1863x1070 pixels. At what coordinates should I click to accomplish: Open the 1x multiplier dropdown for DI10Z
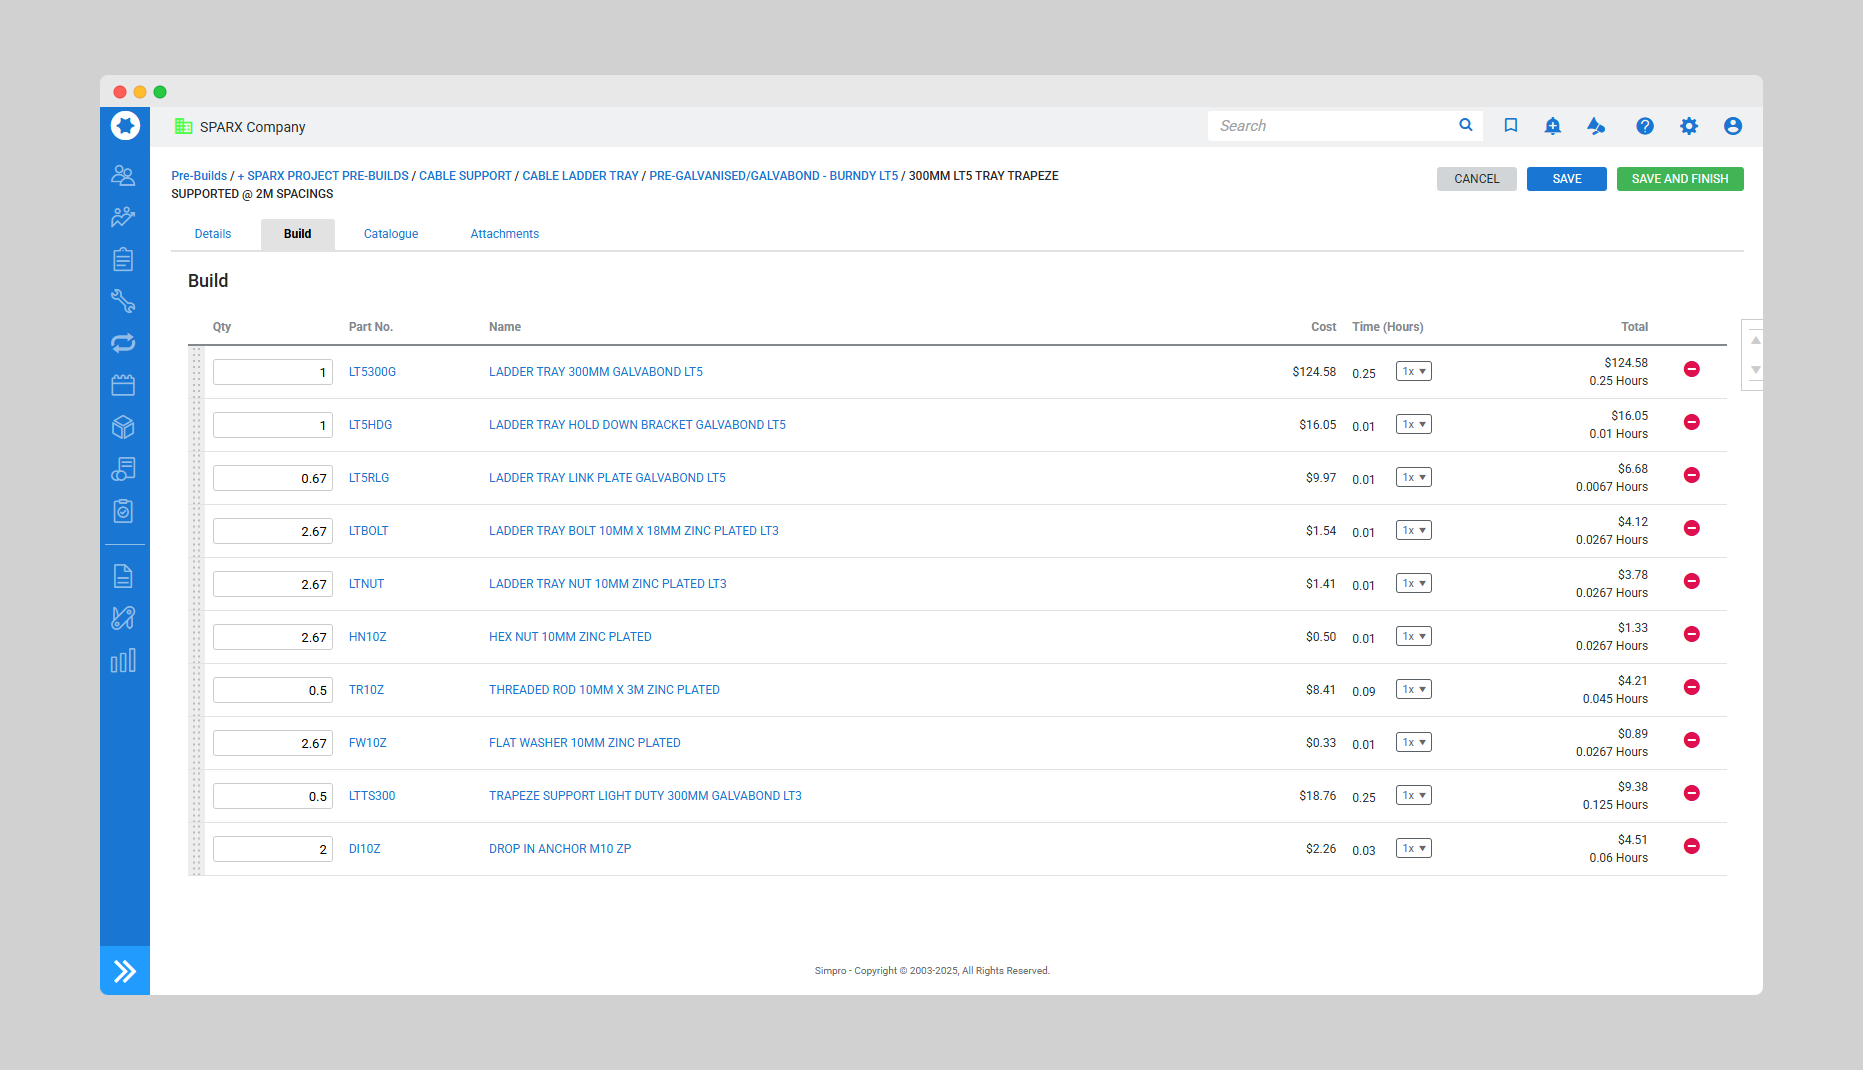1413,849
